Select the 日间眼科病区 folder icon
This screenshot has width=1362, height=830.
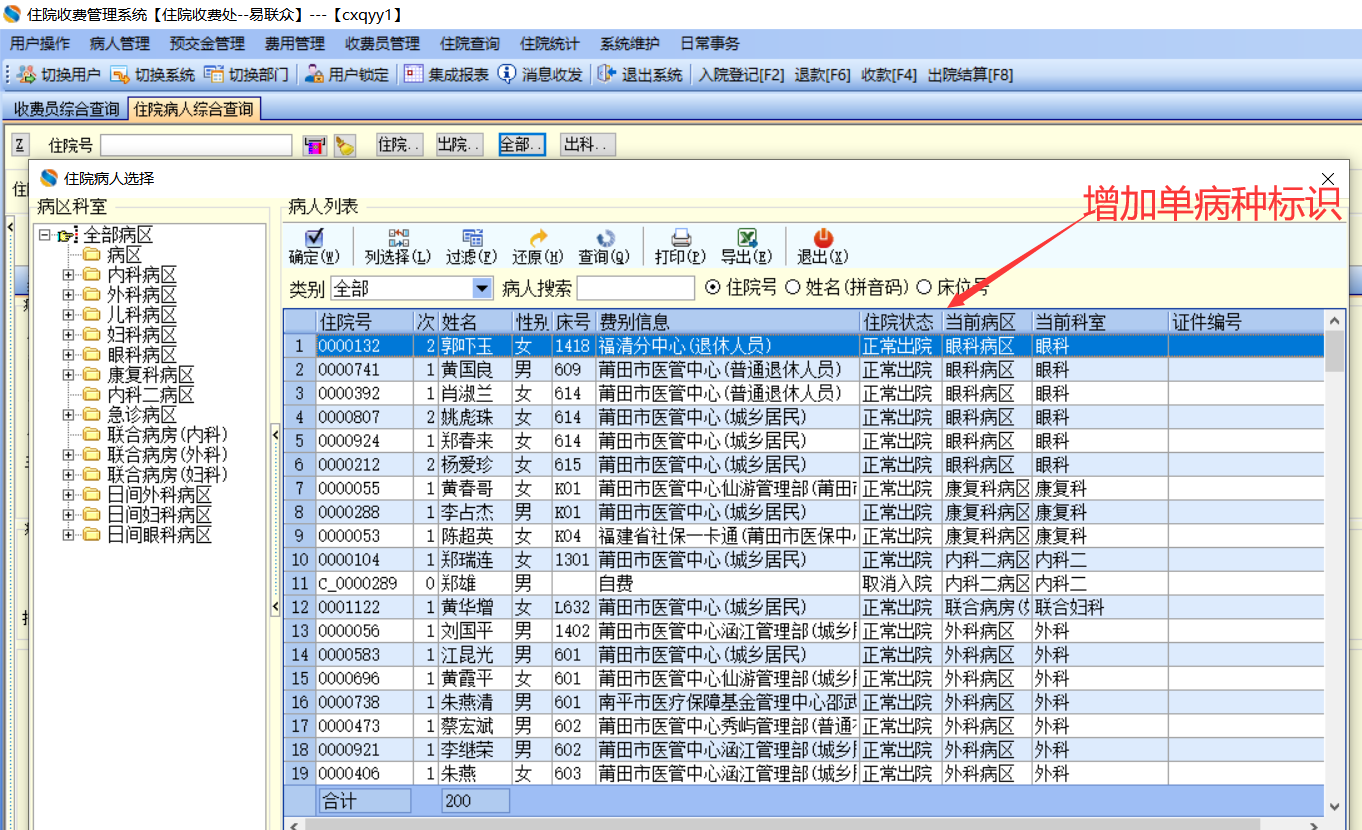(92, 535)
